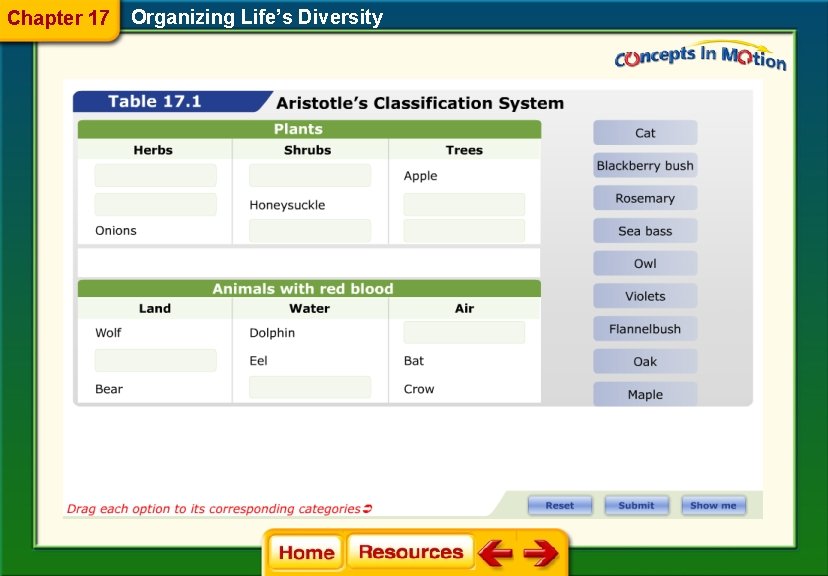Click the Onions entry in Herbs
This screenshot has width=828, height=576.
pyautogui.click(x=116, y=231)
